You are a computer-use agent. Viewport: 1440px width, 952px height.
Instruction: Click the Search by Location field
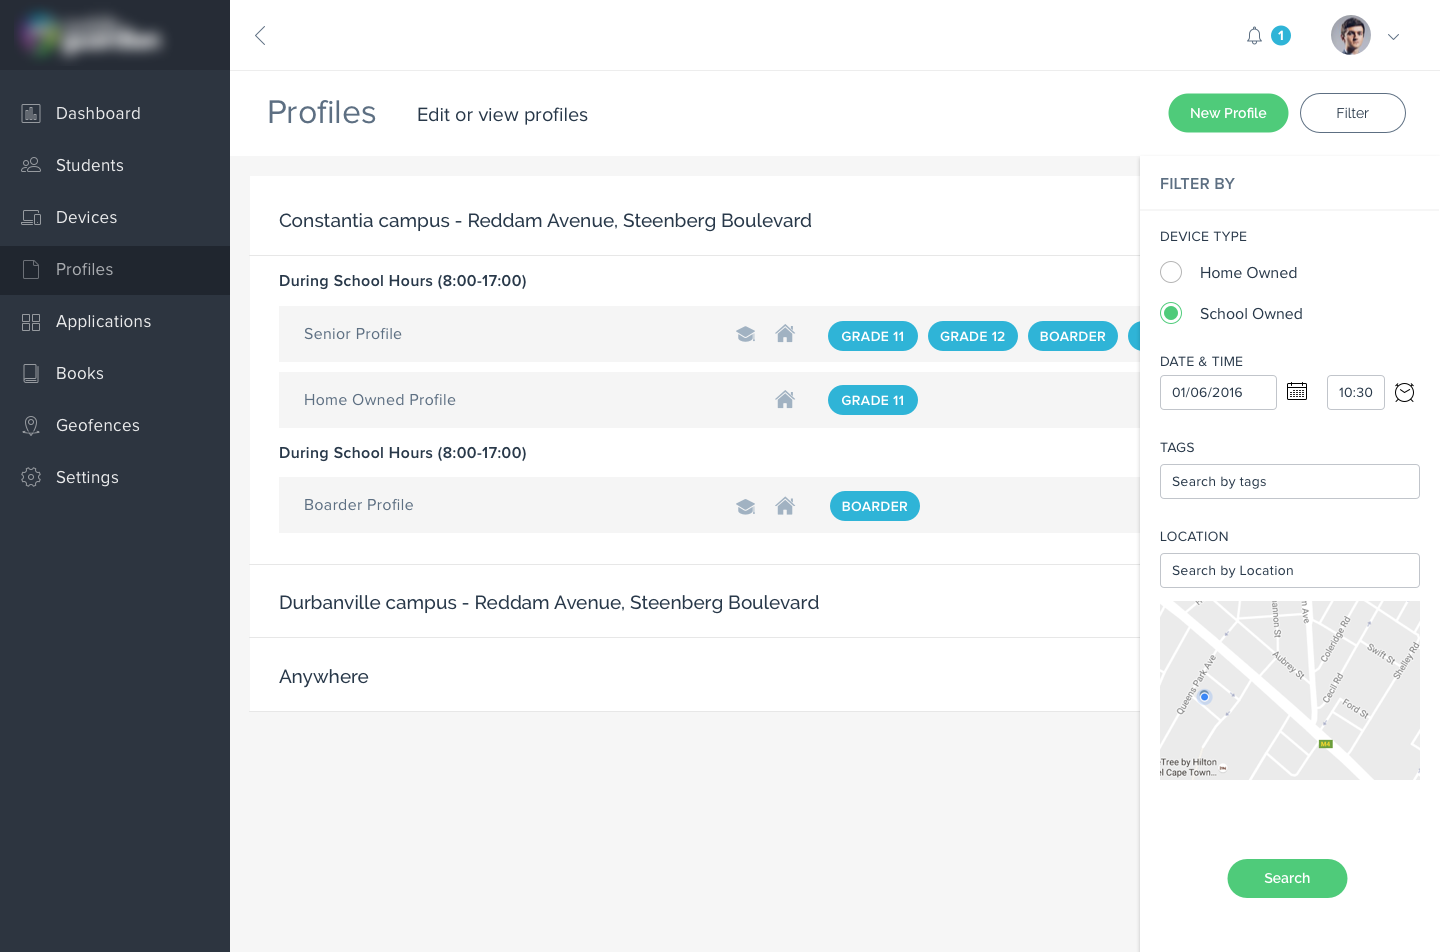(1289, 571)
